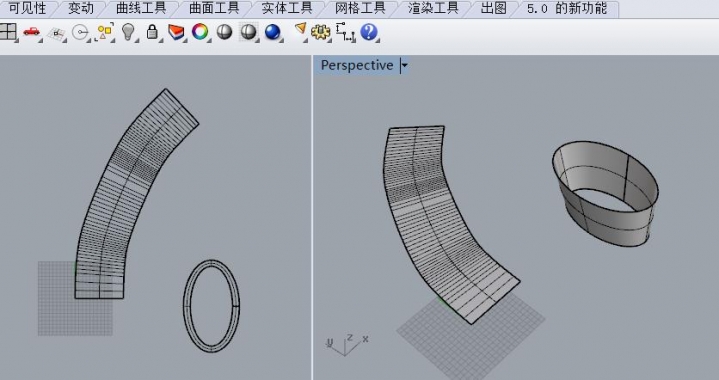Click the select objects shapes icon

105,32
